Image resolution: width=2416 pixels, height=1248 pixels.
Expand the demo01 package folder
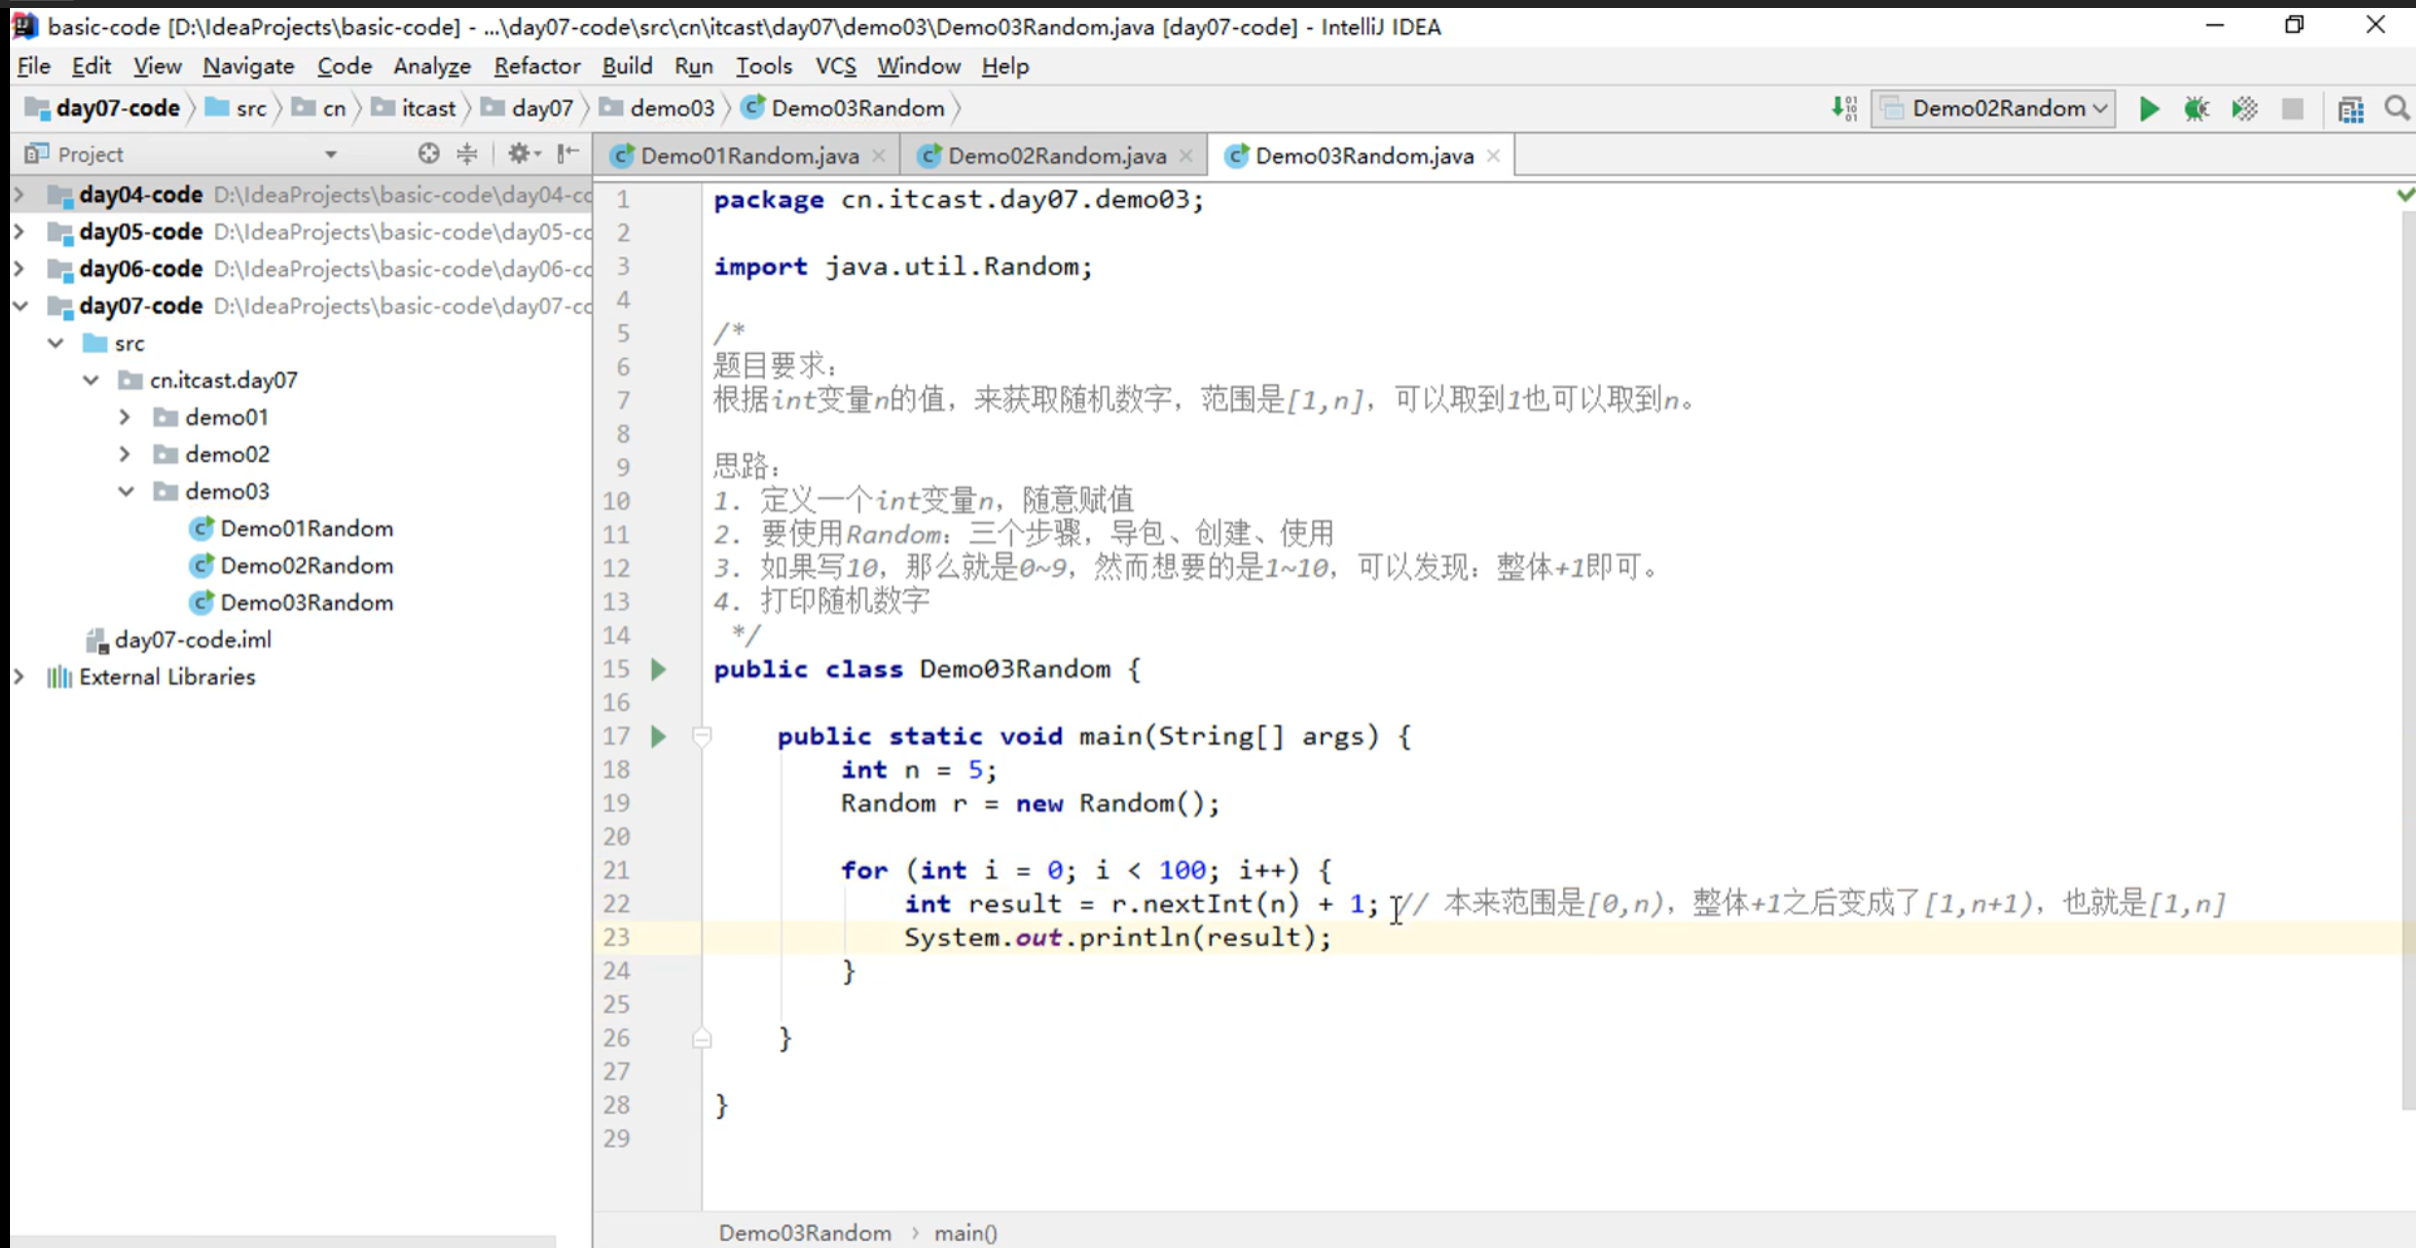[x=125, y=417]
